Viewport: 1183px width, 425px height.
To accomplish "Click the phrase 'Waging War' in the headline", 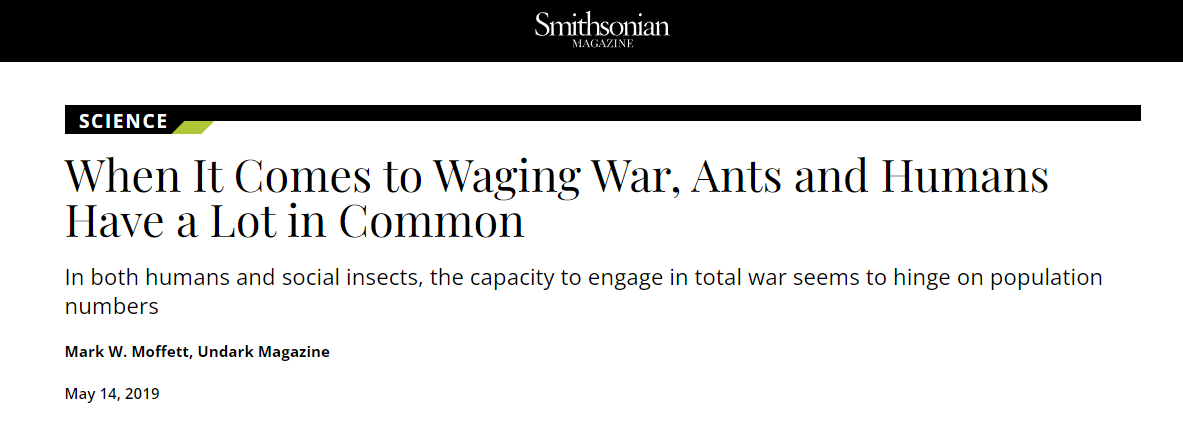I will click(555, 178).
